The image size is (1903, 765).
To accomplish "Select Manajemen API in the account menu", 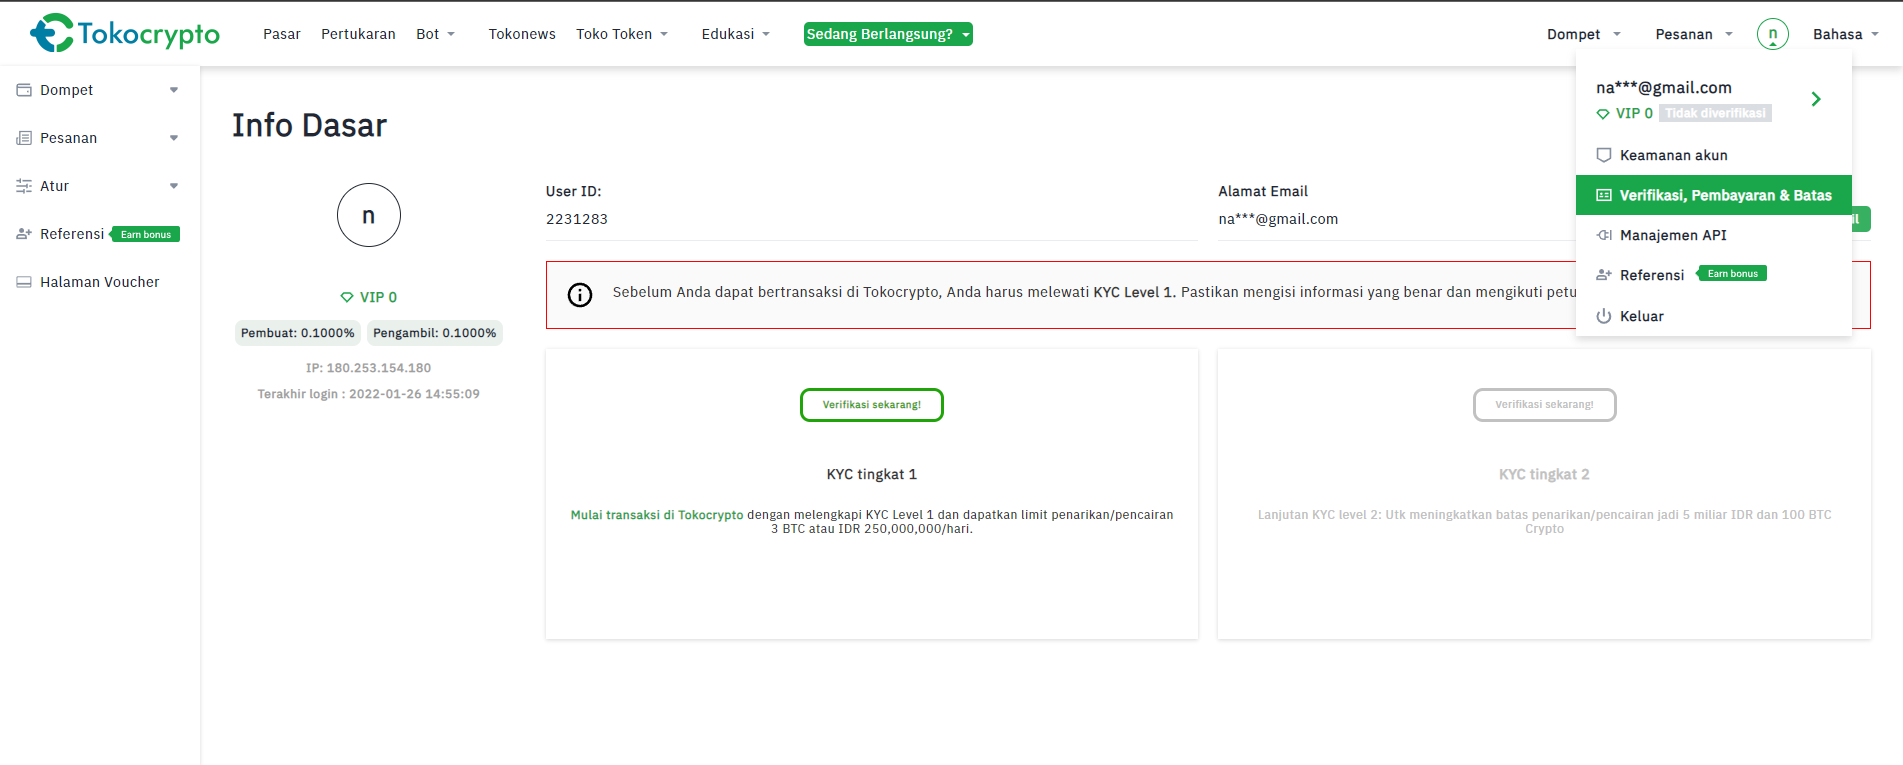I will pyautogui.click(x=1714, y=235).
